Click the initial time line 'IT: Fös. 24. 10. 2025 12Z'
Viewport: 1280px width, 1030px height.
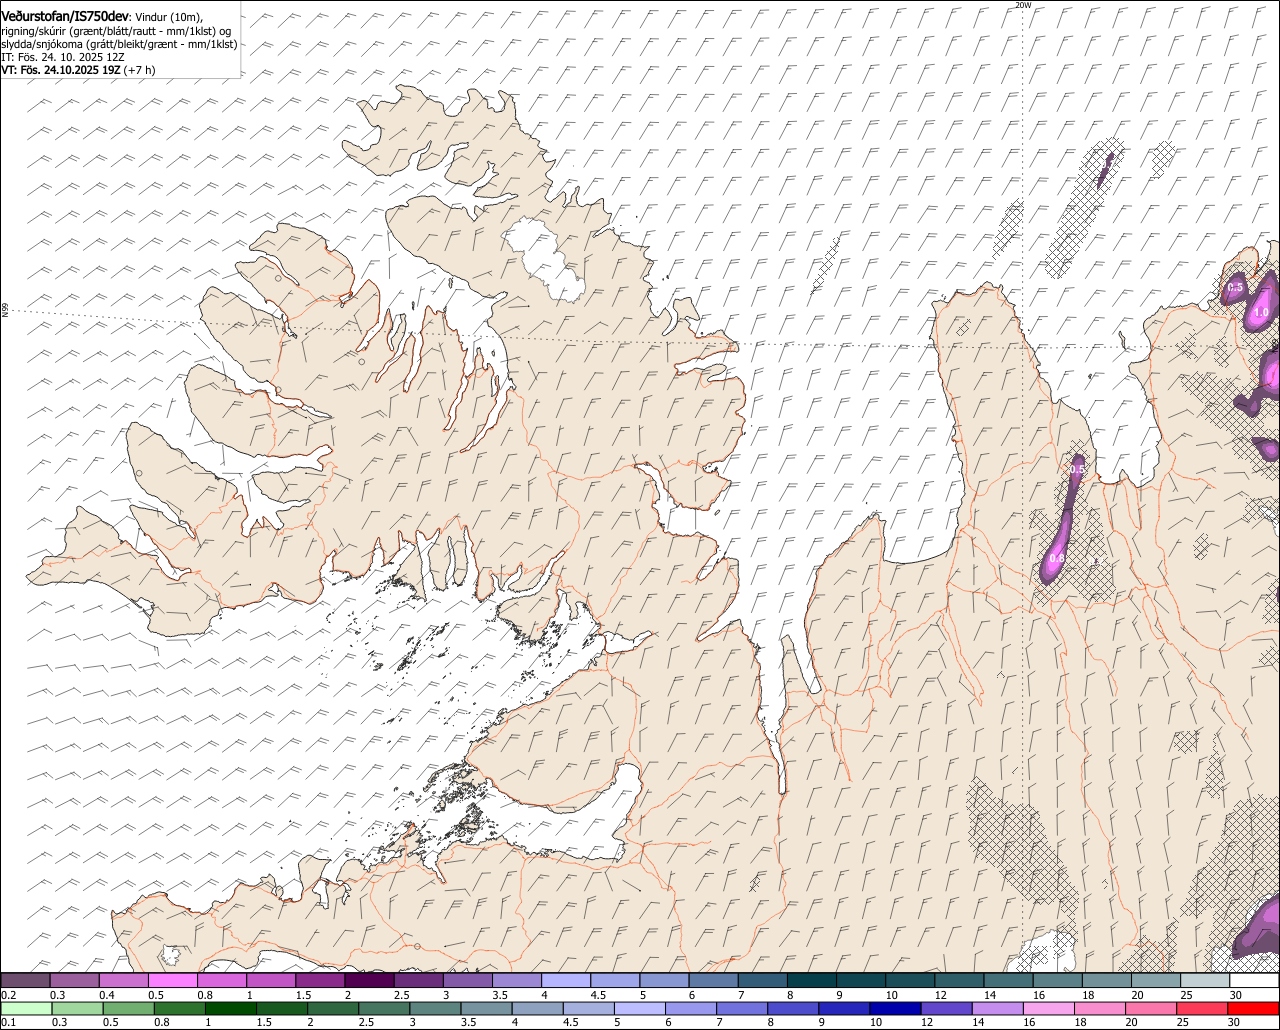[x=62, y=57]
